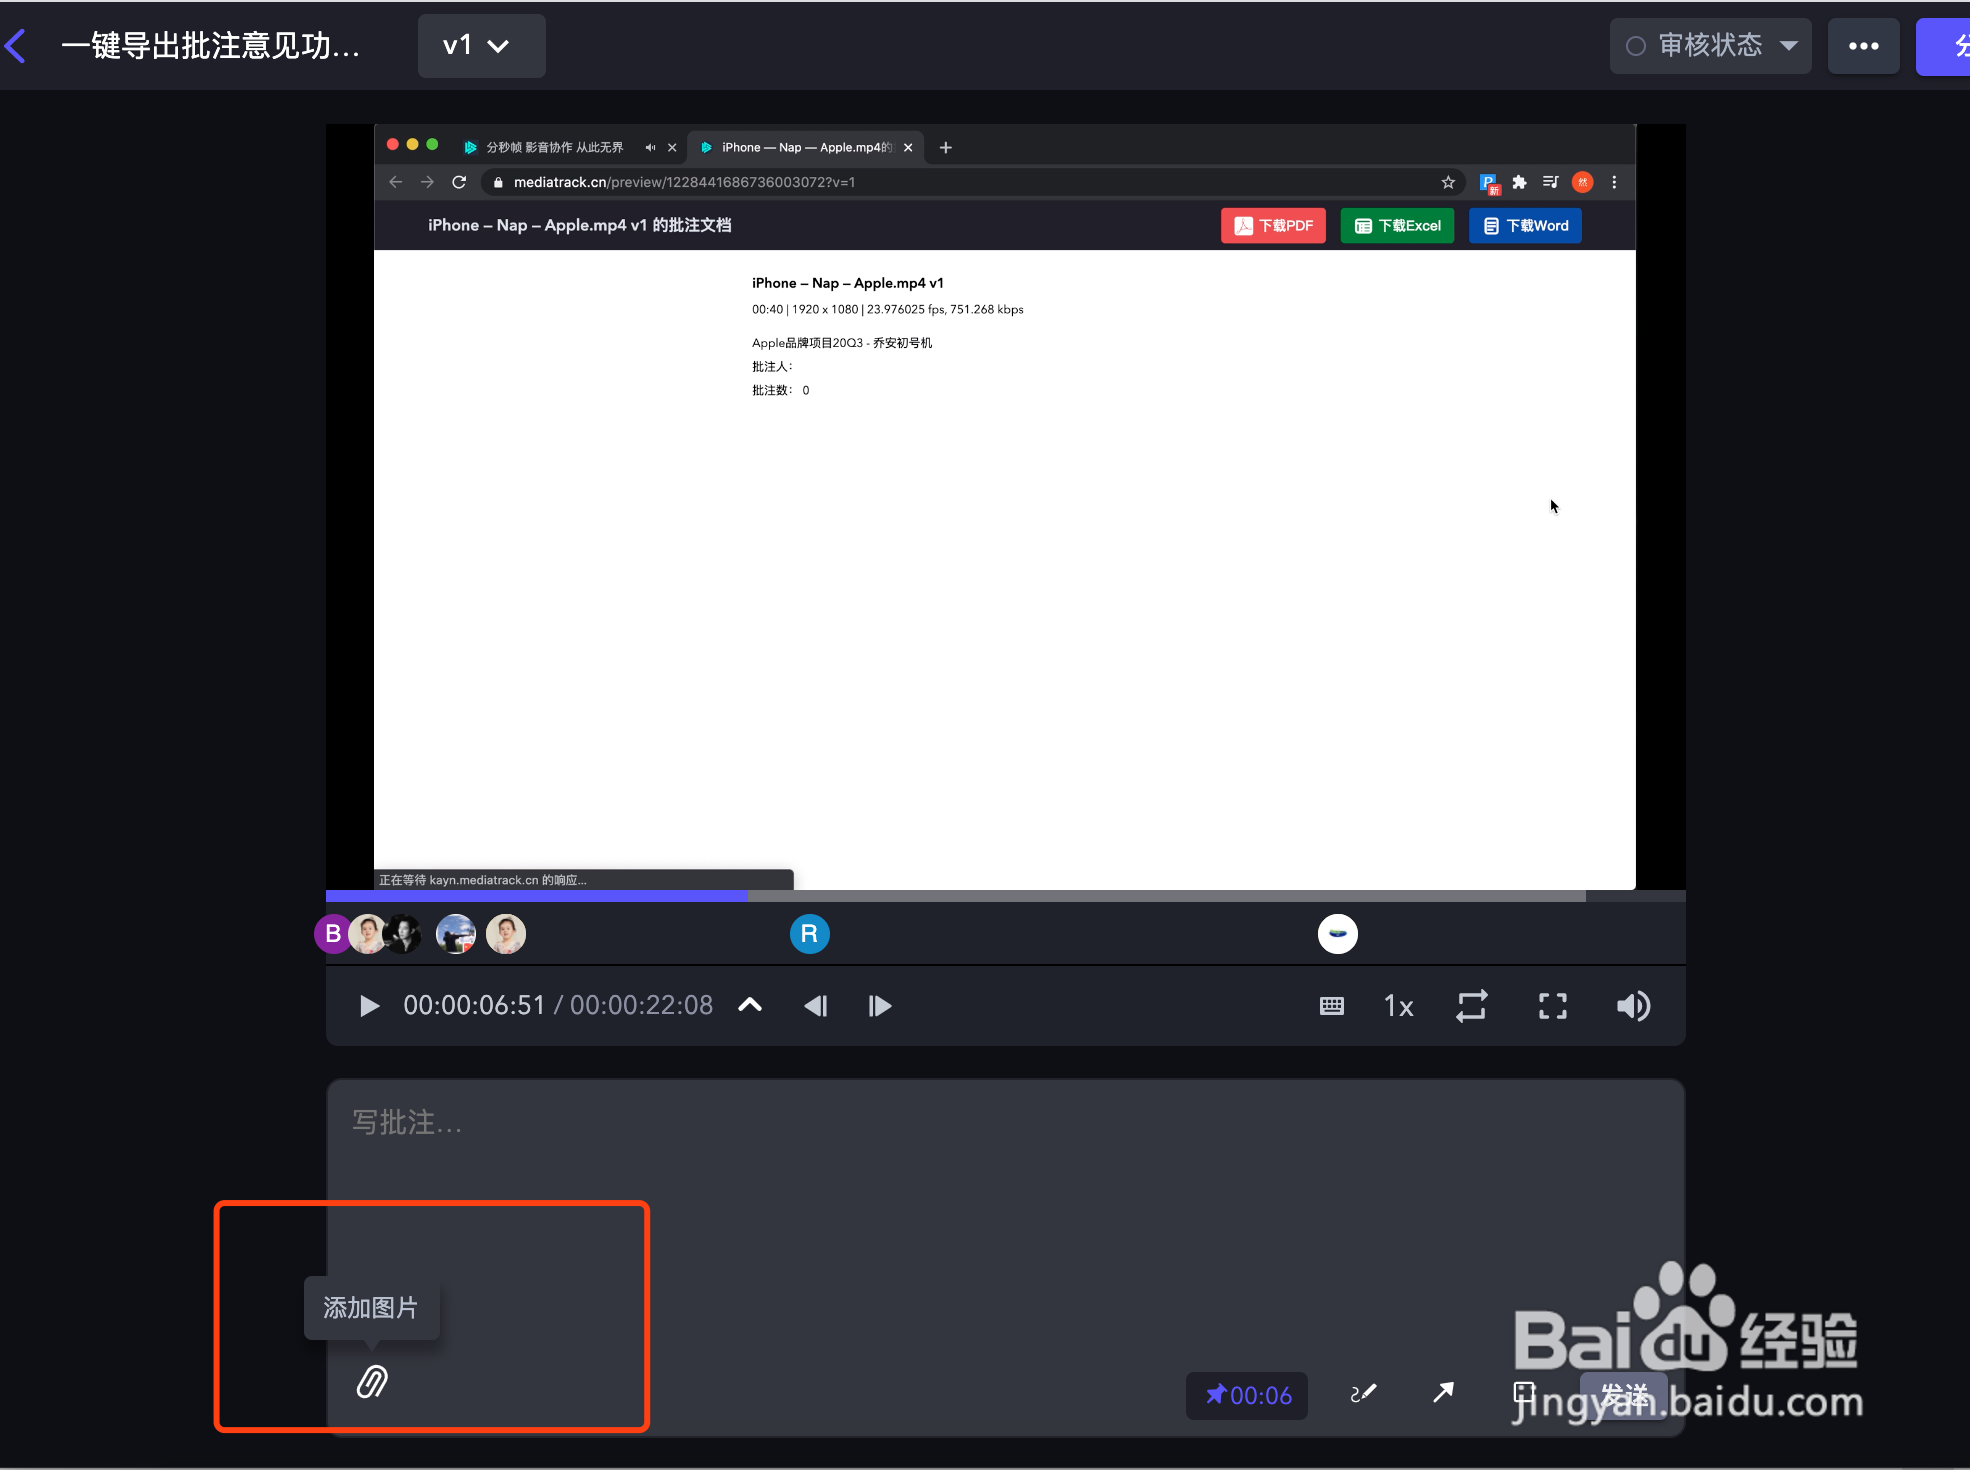
Task: Jump to the white avatar comment marker
Action: tap(1338, 934)
